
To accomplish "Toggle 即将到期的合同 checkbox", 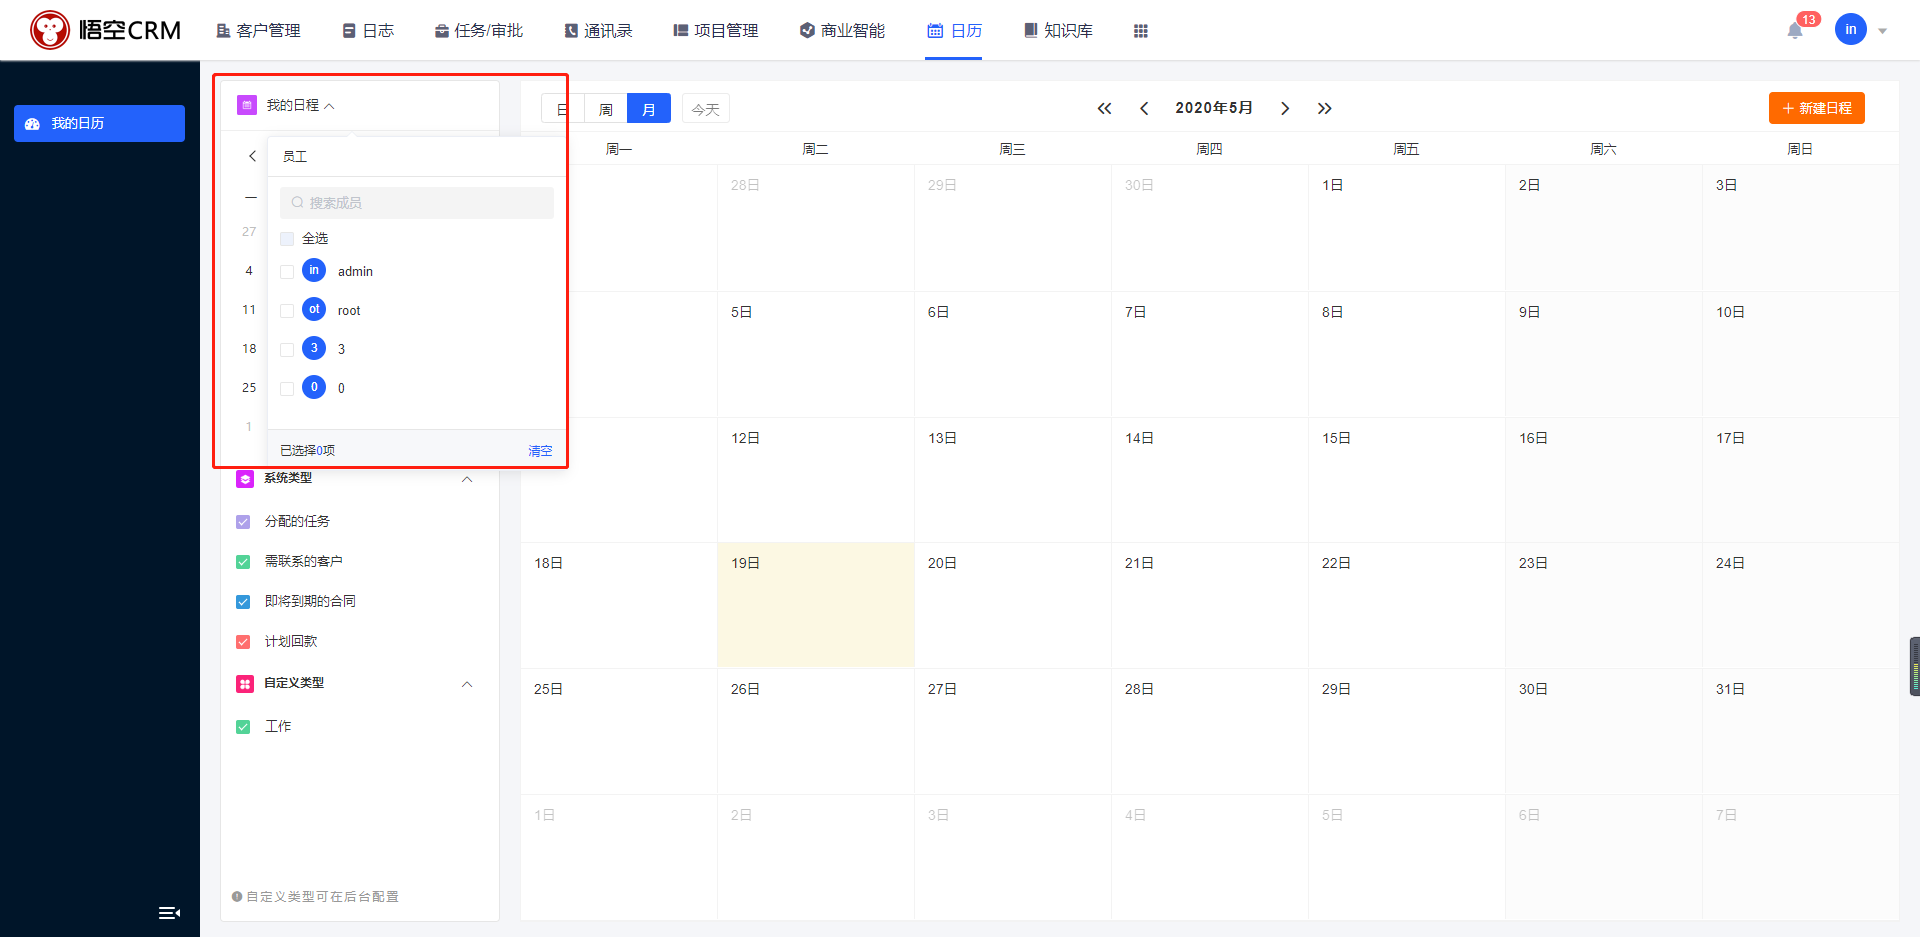I will tap(243, 602).
